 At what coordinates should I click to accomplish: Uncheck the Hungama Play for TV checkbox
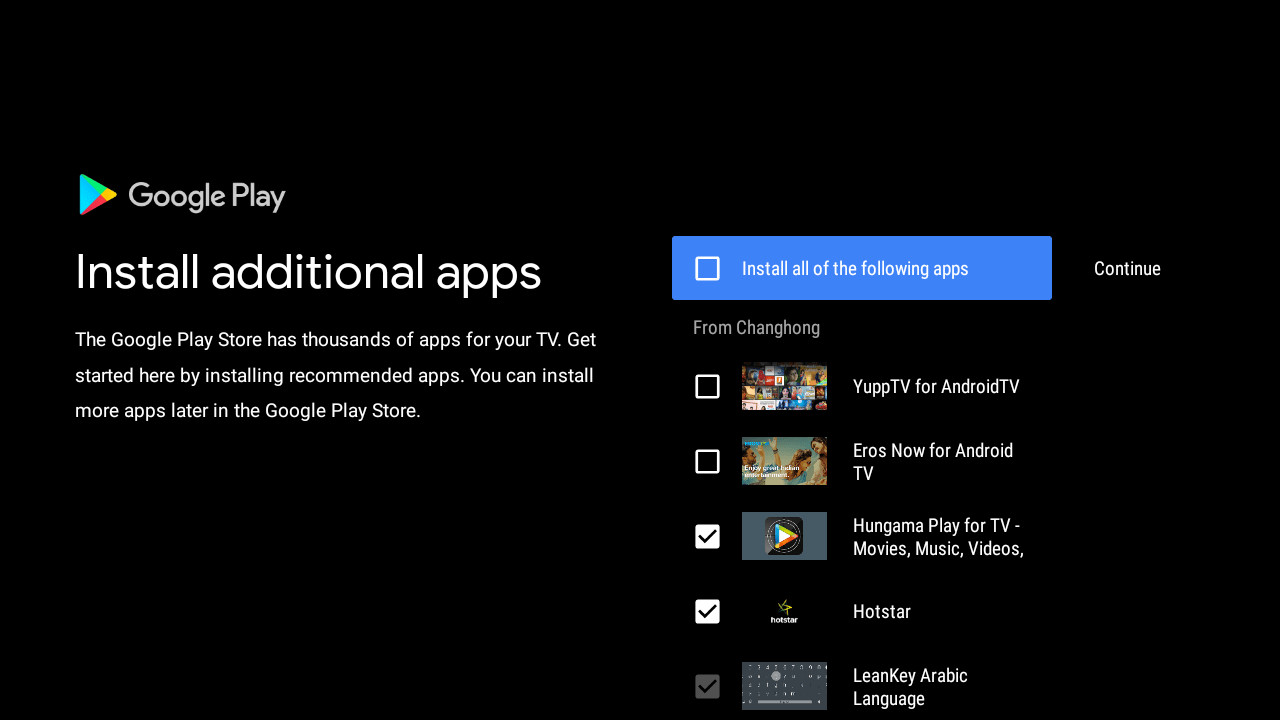(x=707, y=536)
